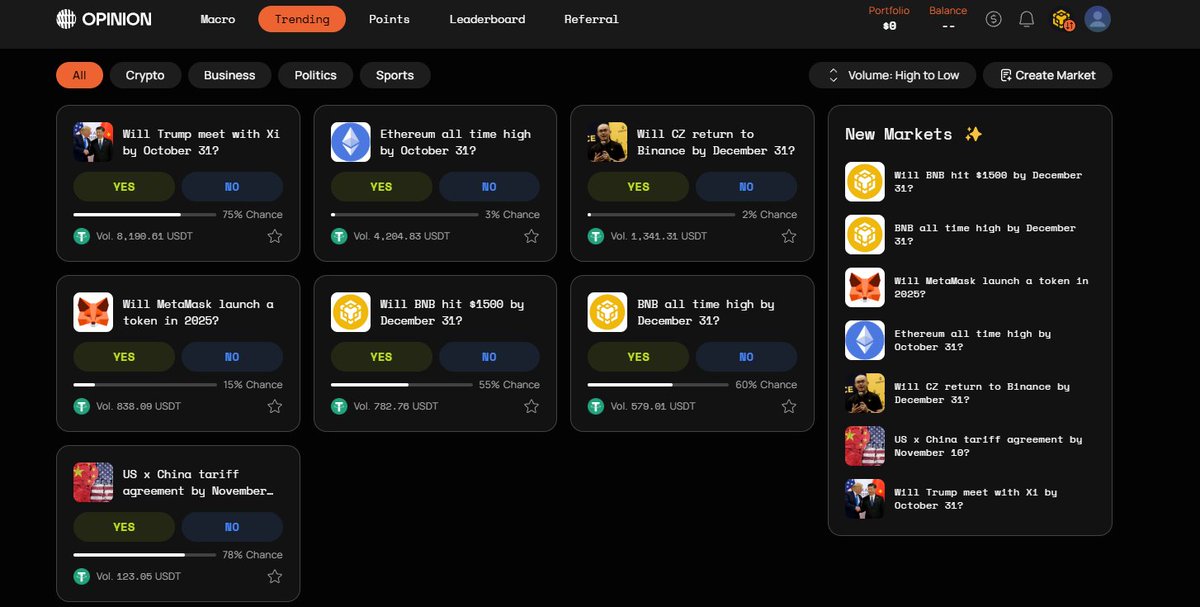This screenshot has height=607, width=1200.
Task: Click USDT icon beside Vol. 579.01
Action: (596, 406)
